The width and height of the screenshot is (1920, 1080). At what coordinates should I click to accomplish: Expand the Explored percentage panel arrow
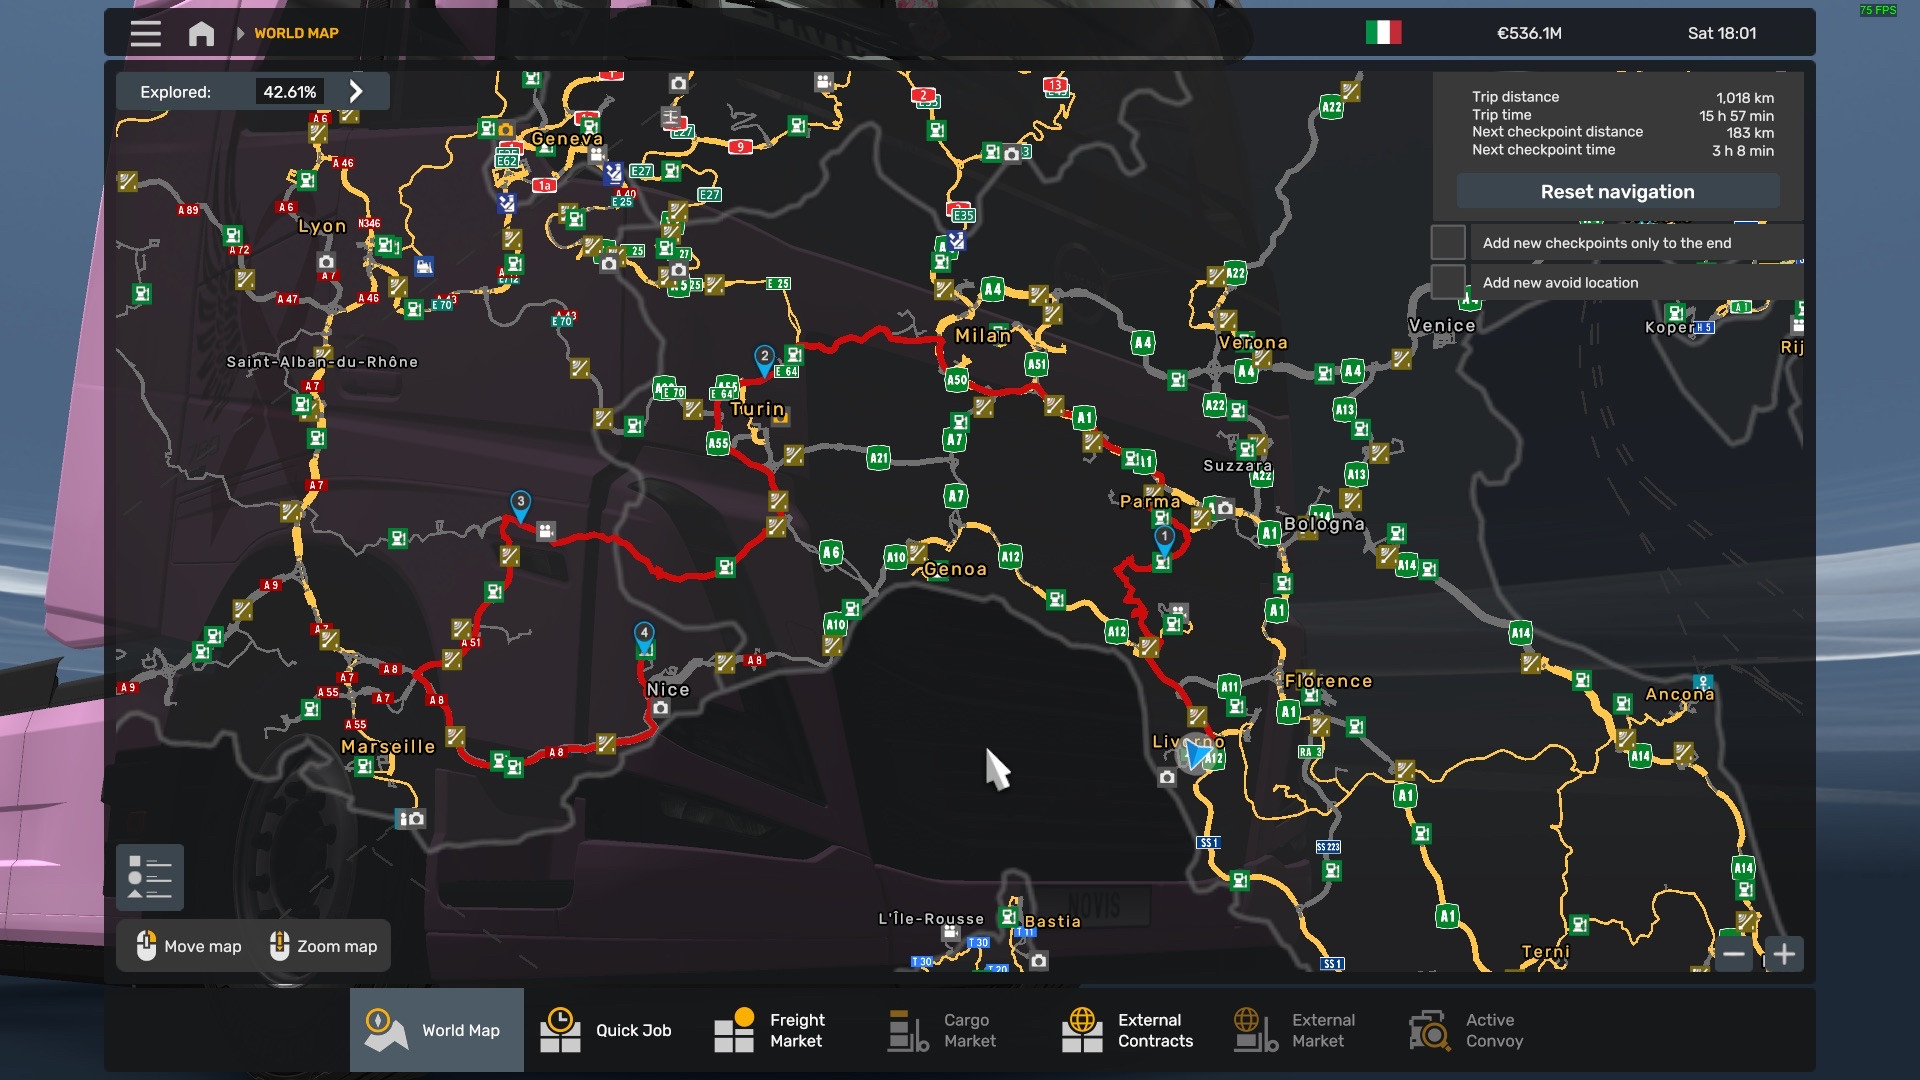356,91
